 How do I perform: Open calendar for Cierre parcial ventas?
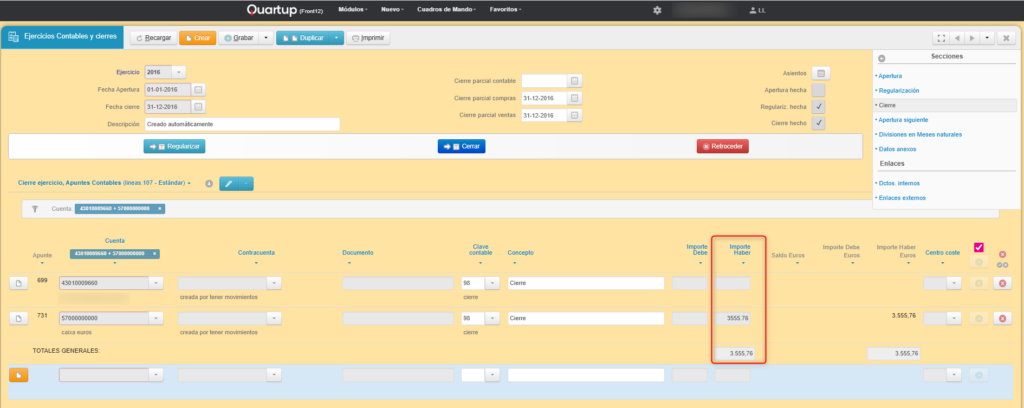coord(574,115)
